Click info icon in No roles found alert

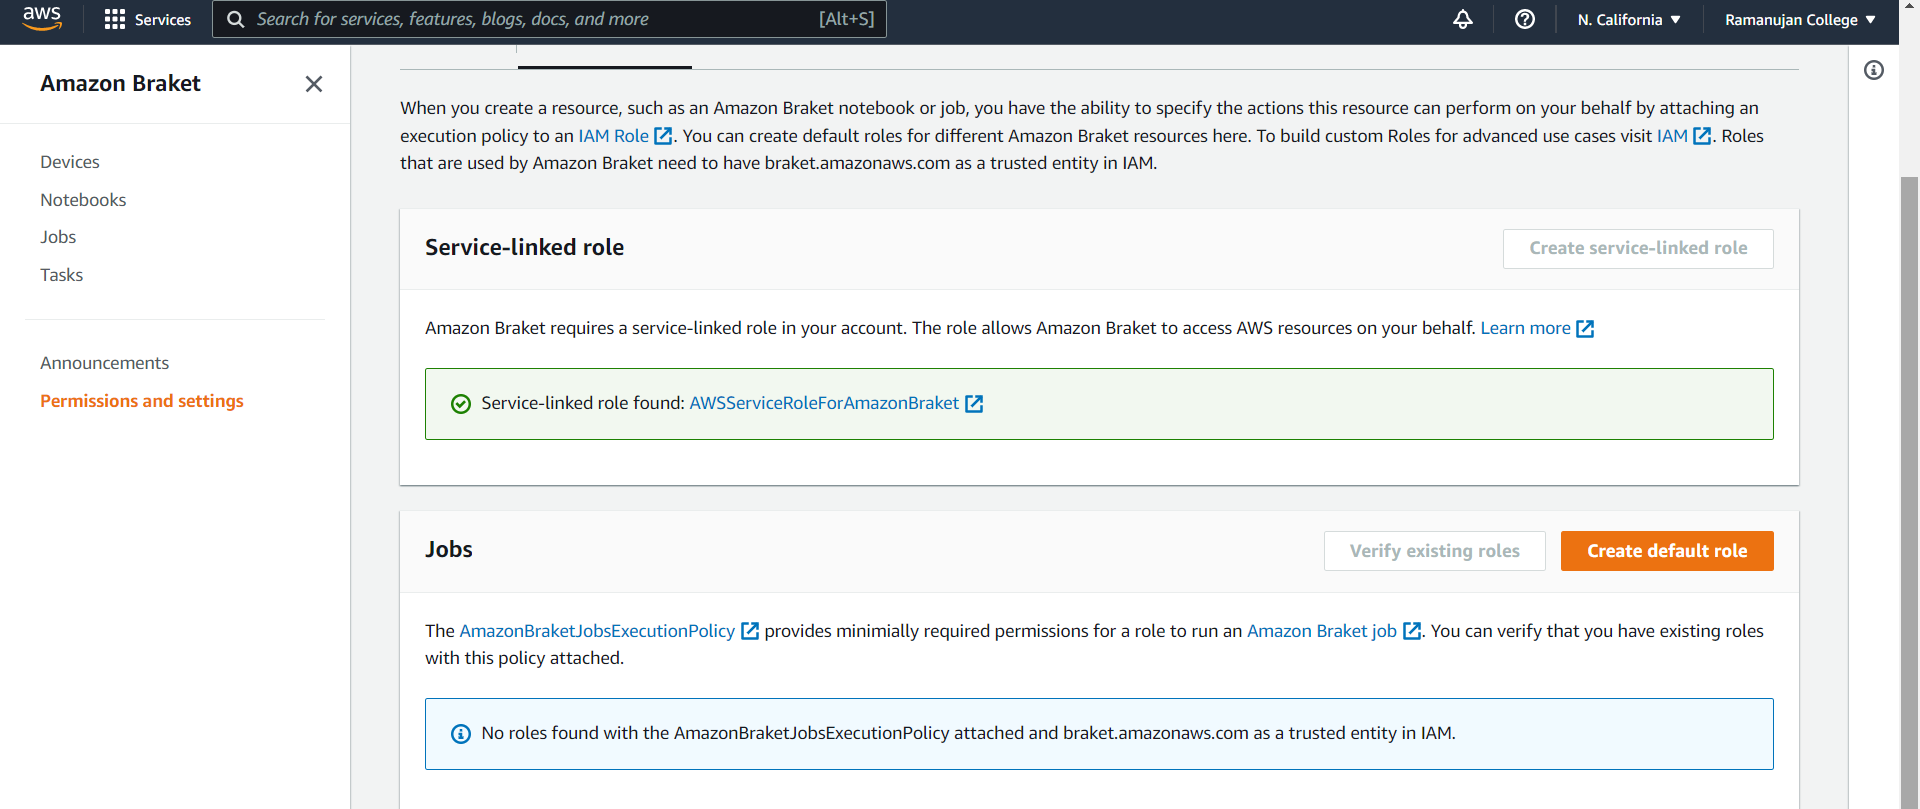click(x=461, y=734)
